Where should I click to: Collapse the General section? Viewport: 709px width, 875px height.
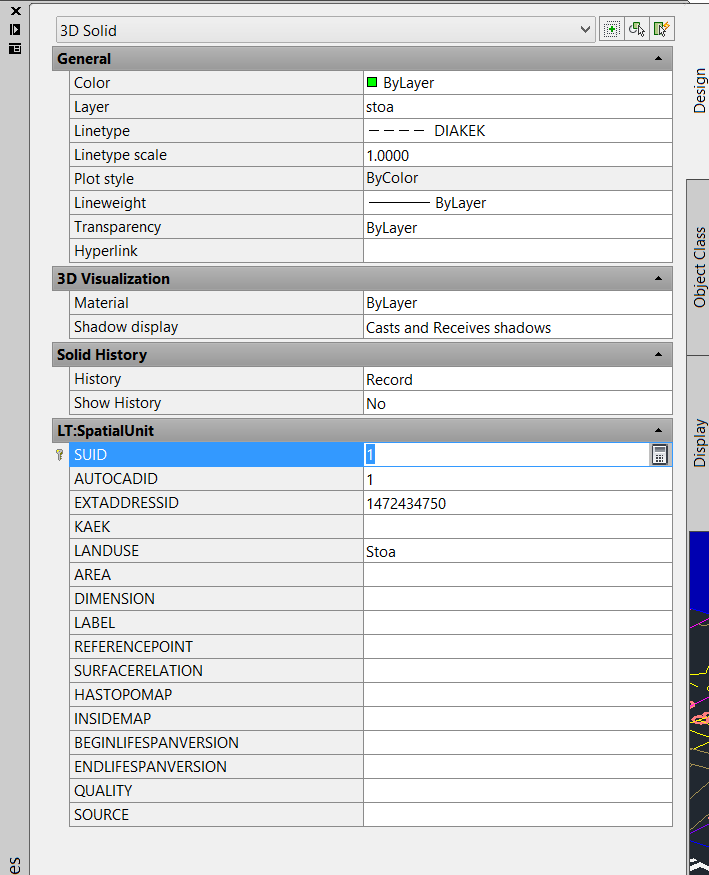coord(658,59)
